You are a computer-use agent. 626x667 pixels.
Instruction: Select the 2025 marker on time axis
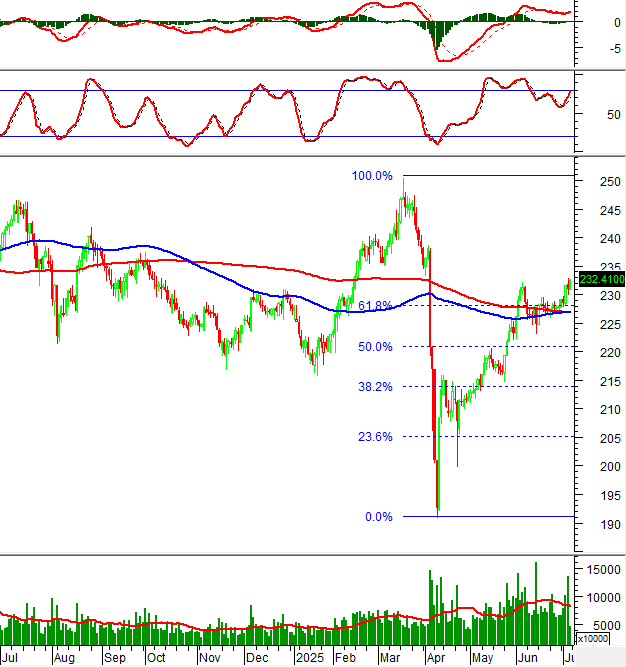pos(308,659)
